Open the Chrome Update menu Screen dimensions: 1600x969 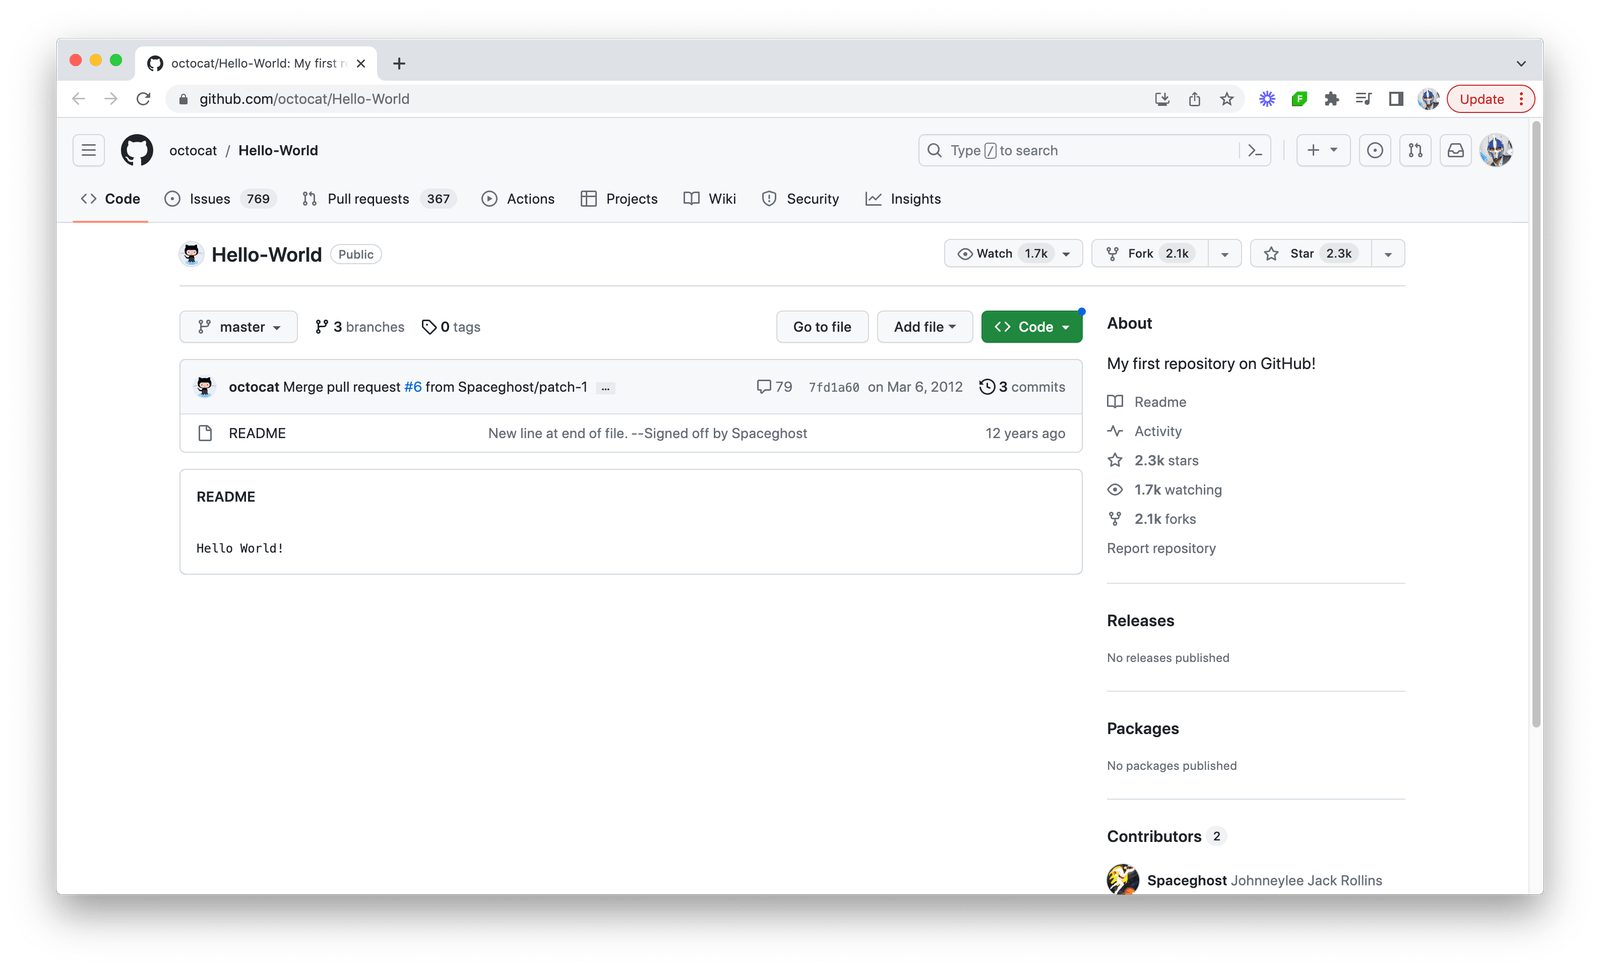pyautogui.click(x=1490, y=99)
